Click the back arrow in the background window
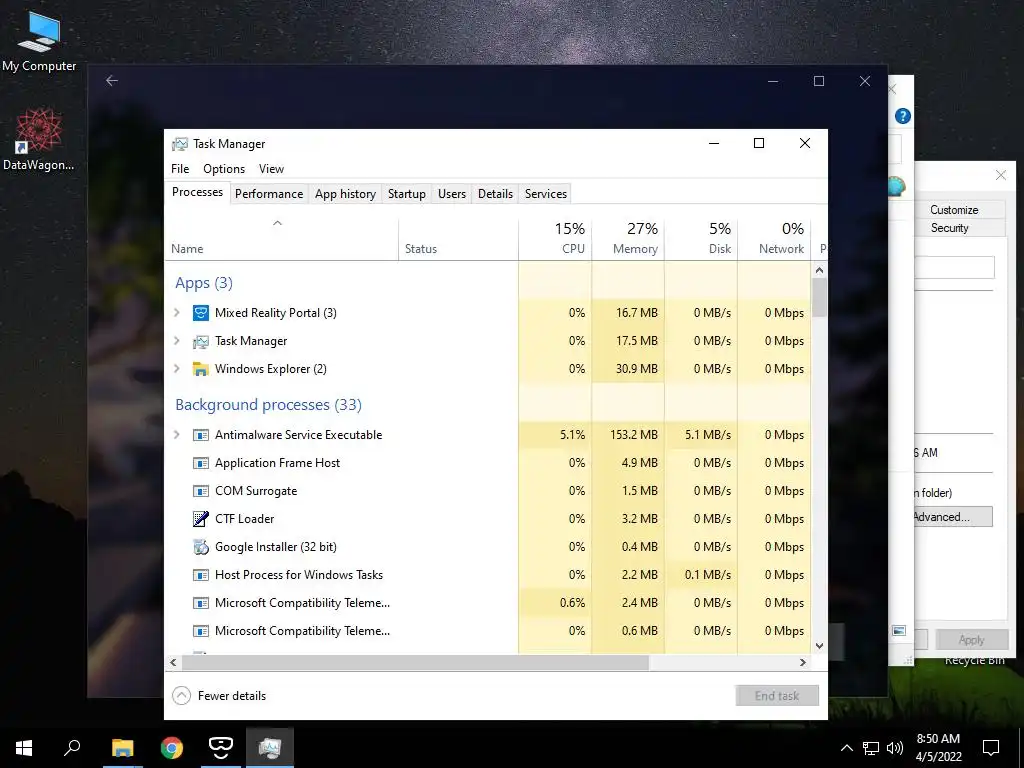Screen dimensions: 1024x768 click(112, 81)
